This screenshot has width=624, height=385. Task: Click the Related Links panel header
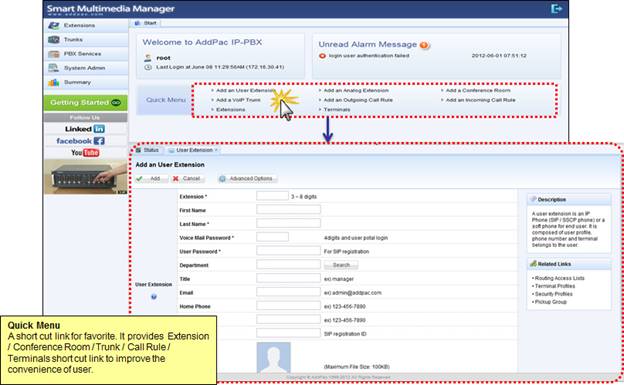[x=569, y=264]
